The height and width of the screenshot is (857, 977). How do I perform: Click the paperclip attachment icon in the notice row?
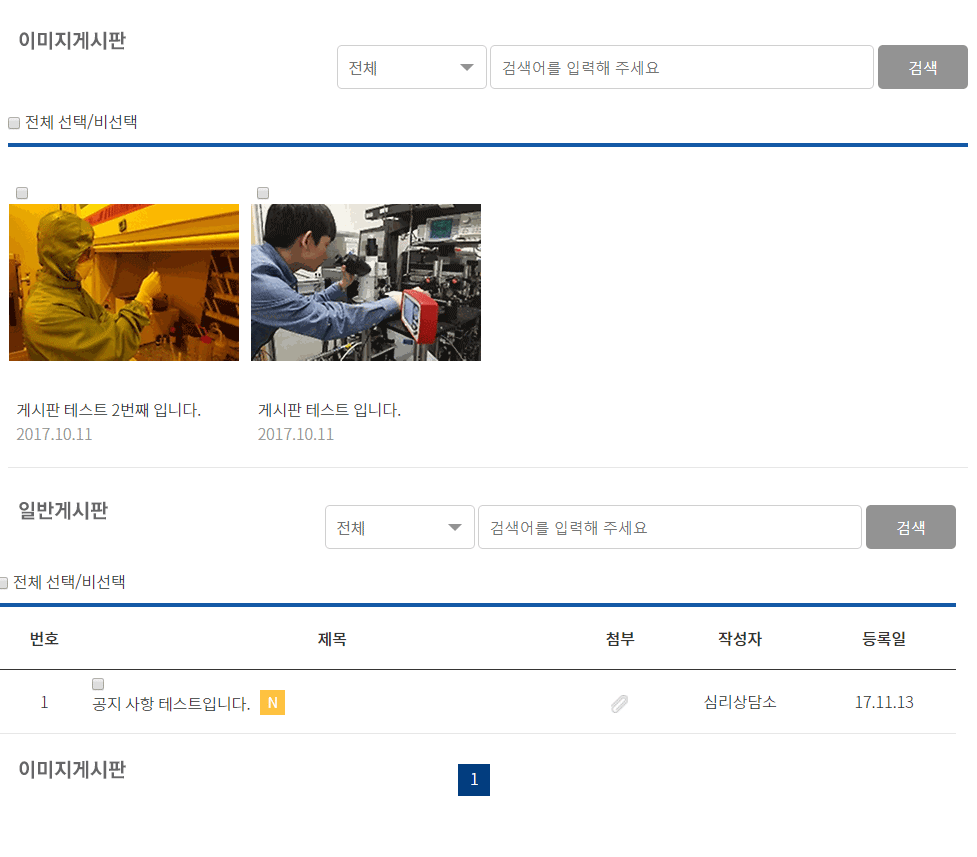tap(619, 704)
